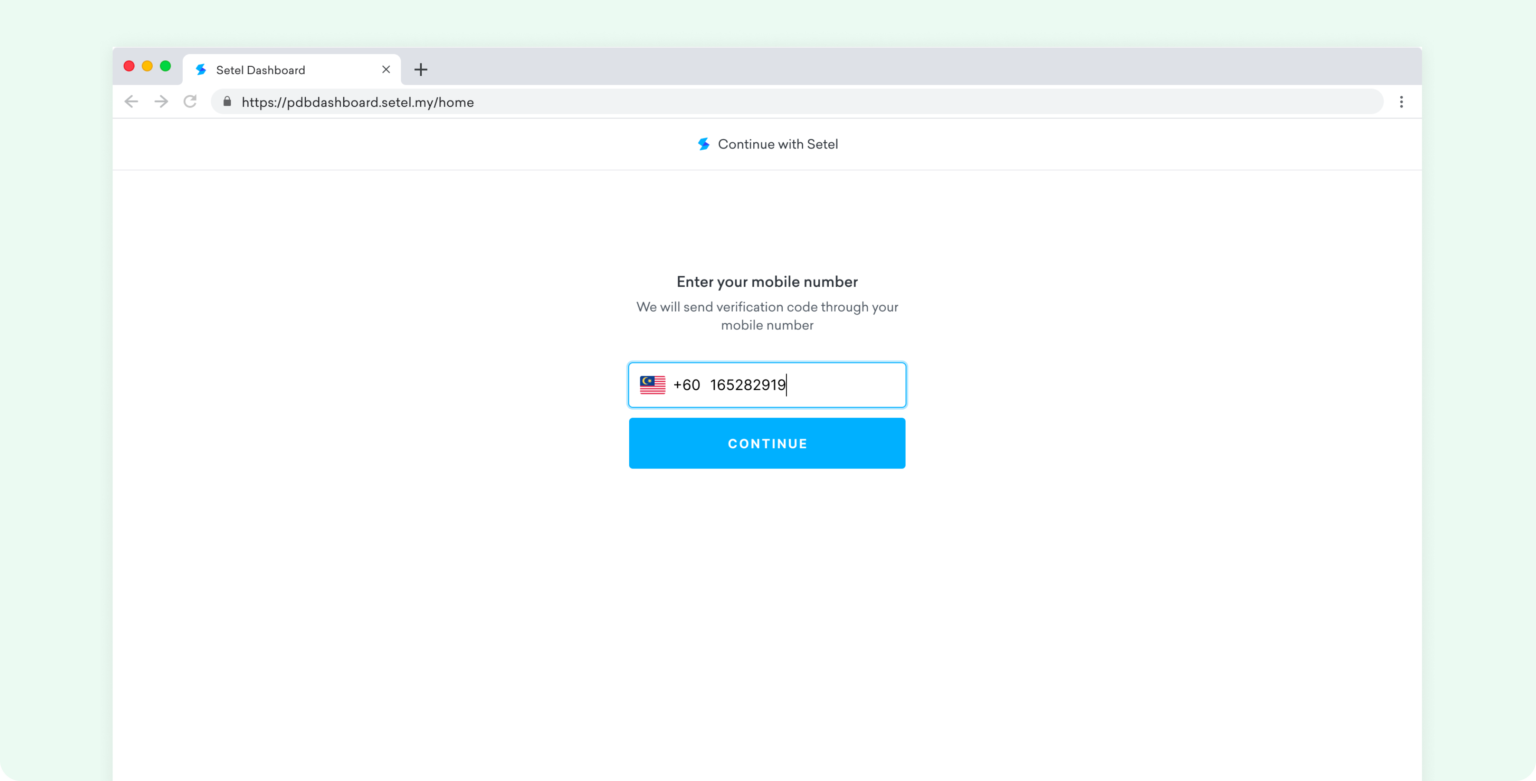Viewport: 1536px width, 781px height.
Task: Click the Setel logo in page header
Action: click(x=704, y=144)
